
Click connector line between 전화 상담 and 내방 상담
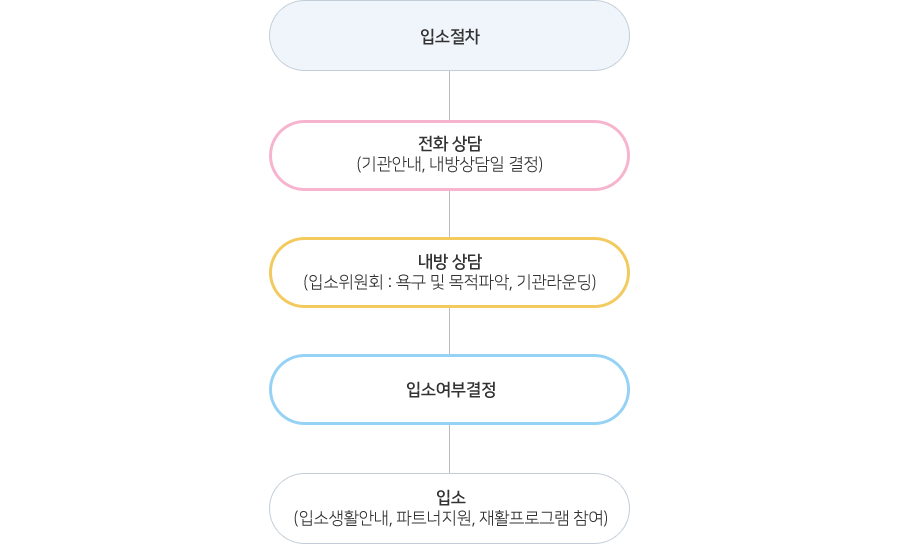(x=449, y=214)
